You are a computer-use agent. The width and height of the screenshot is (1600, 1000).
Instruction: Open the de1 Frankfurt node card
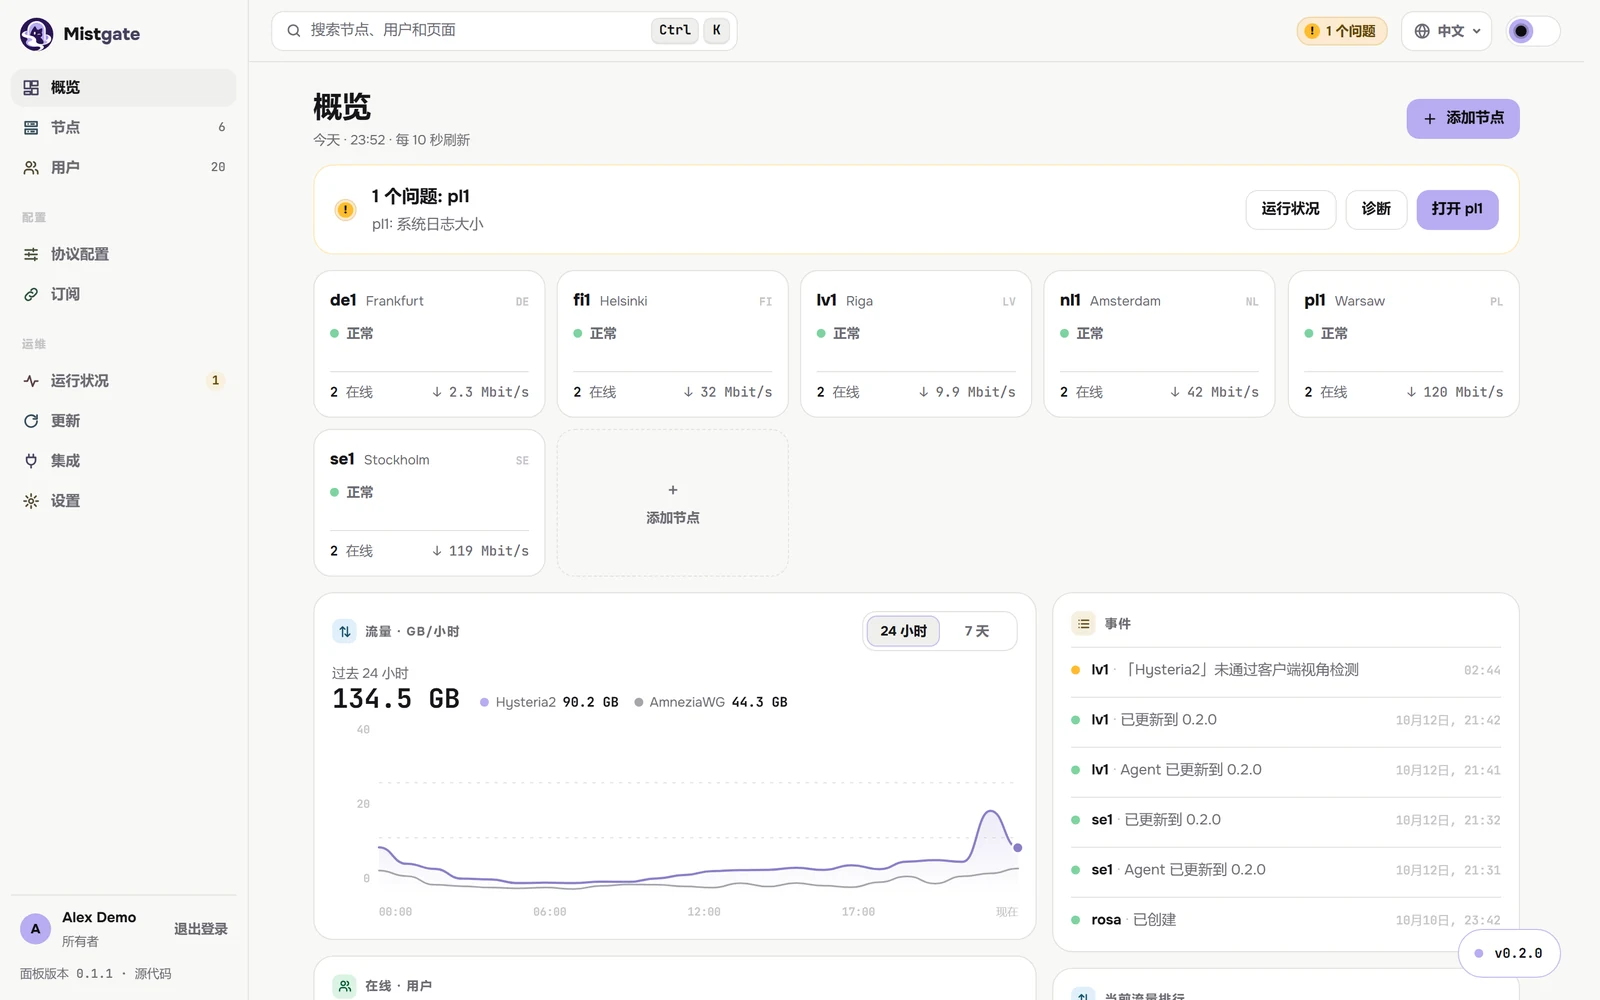point(429,344)
